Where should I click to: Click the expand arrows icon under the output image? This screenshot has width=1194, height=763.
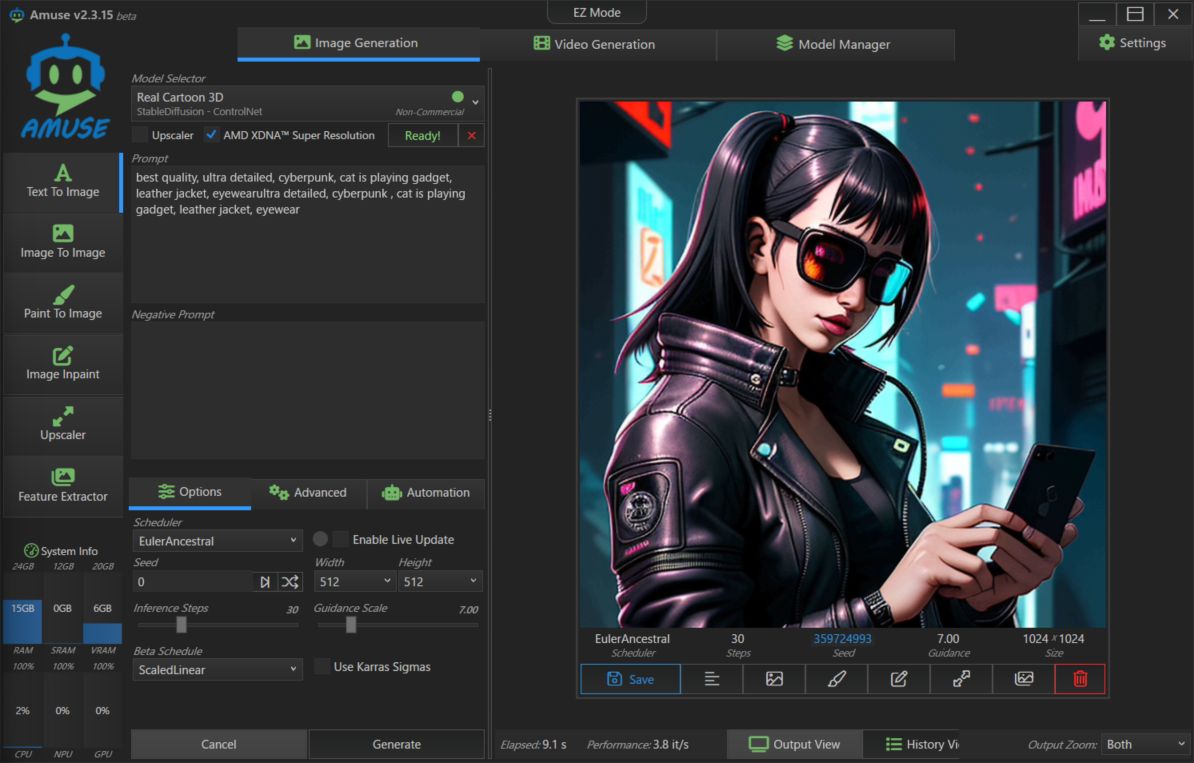tap(961, 679)
